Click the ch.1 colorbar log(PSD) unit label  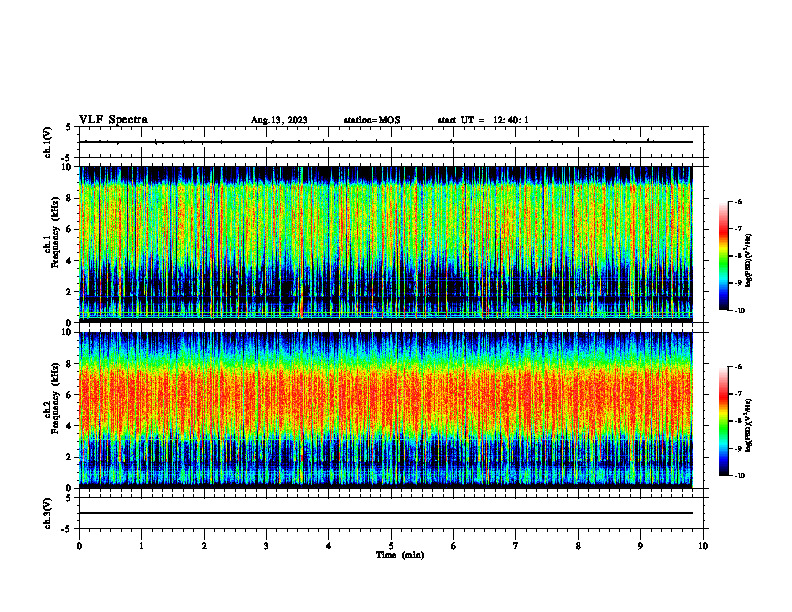point(749,261)
